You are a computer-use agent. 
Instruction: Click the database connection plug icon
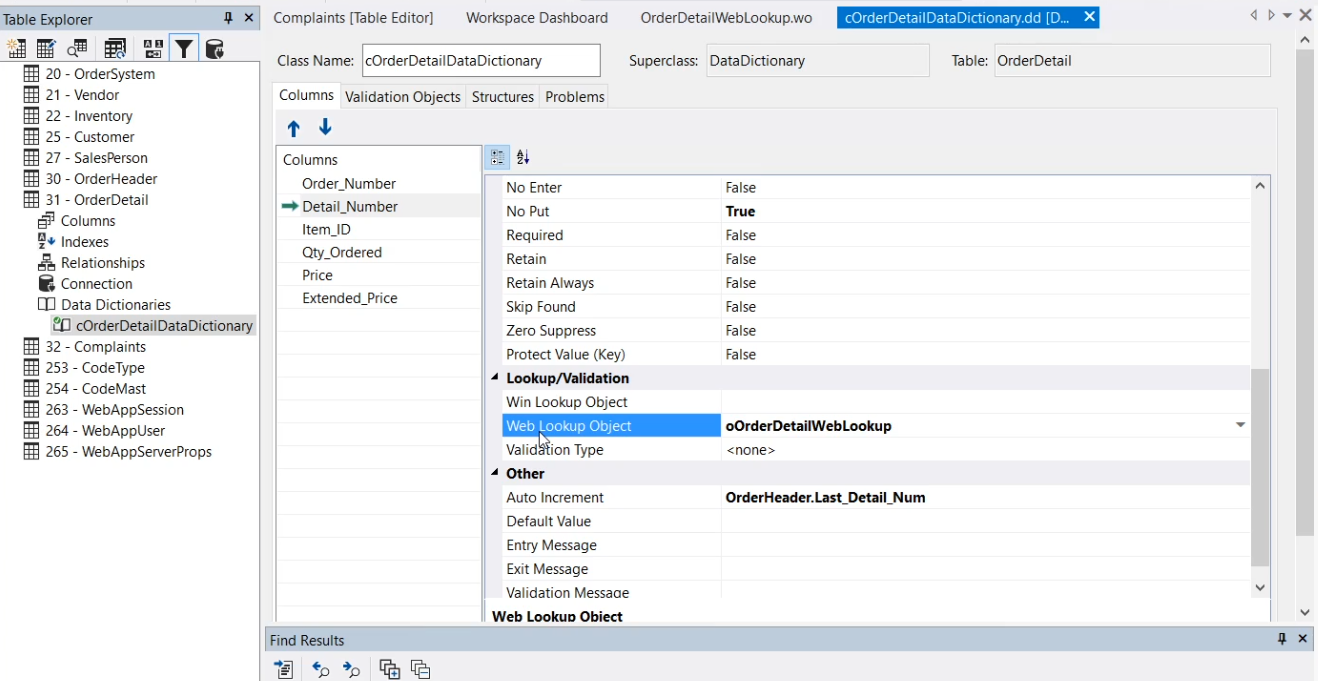point(214,49)
